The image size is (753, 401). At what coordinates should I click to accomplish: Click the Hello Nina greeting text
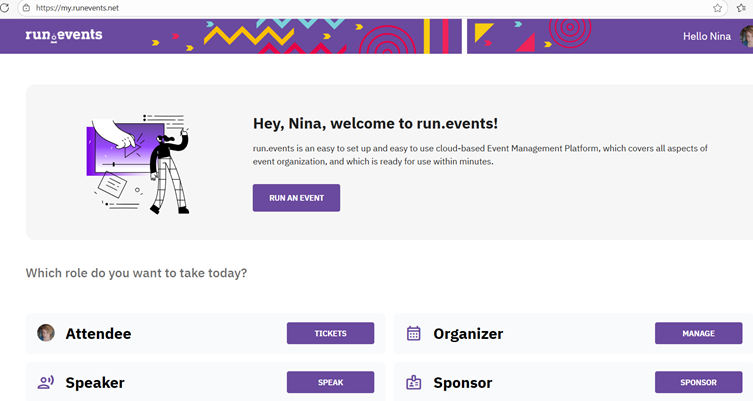point(708,36)
